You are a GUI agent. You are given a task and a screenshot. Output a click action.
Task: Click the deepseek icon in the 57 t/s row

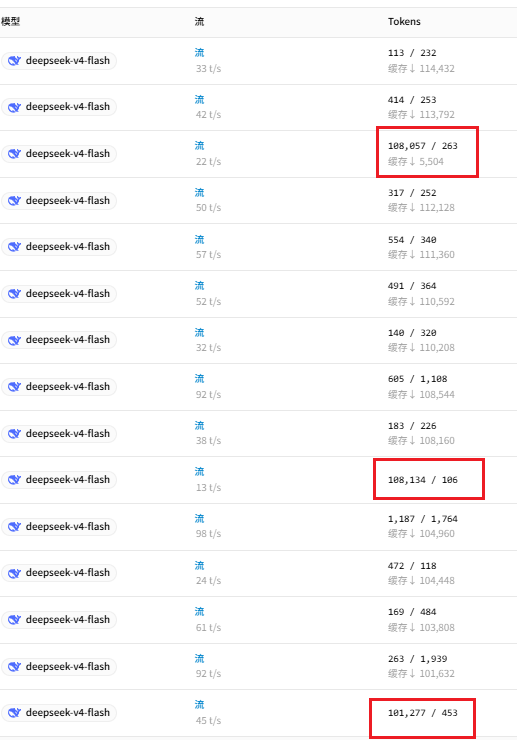tap(15, 247)
